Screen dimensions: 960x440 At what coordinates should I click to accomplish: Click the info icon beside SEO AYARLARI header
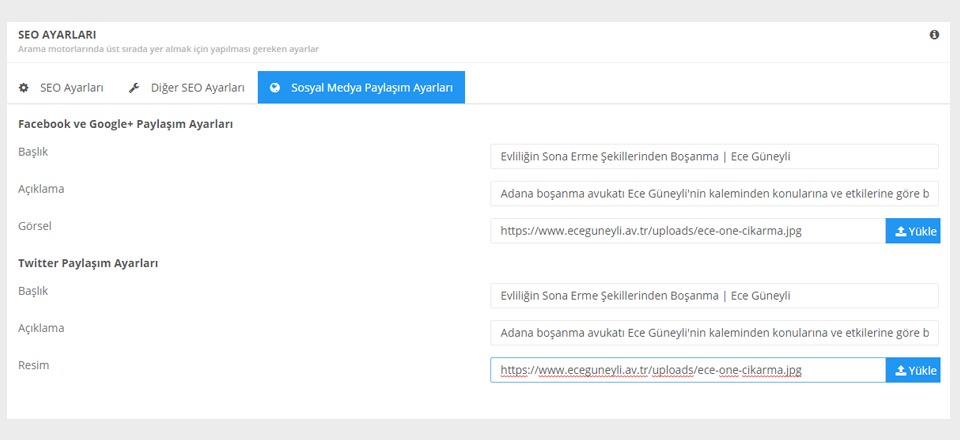934,35
